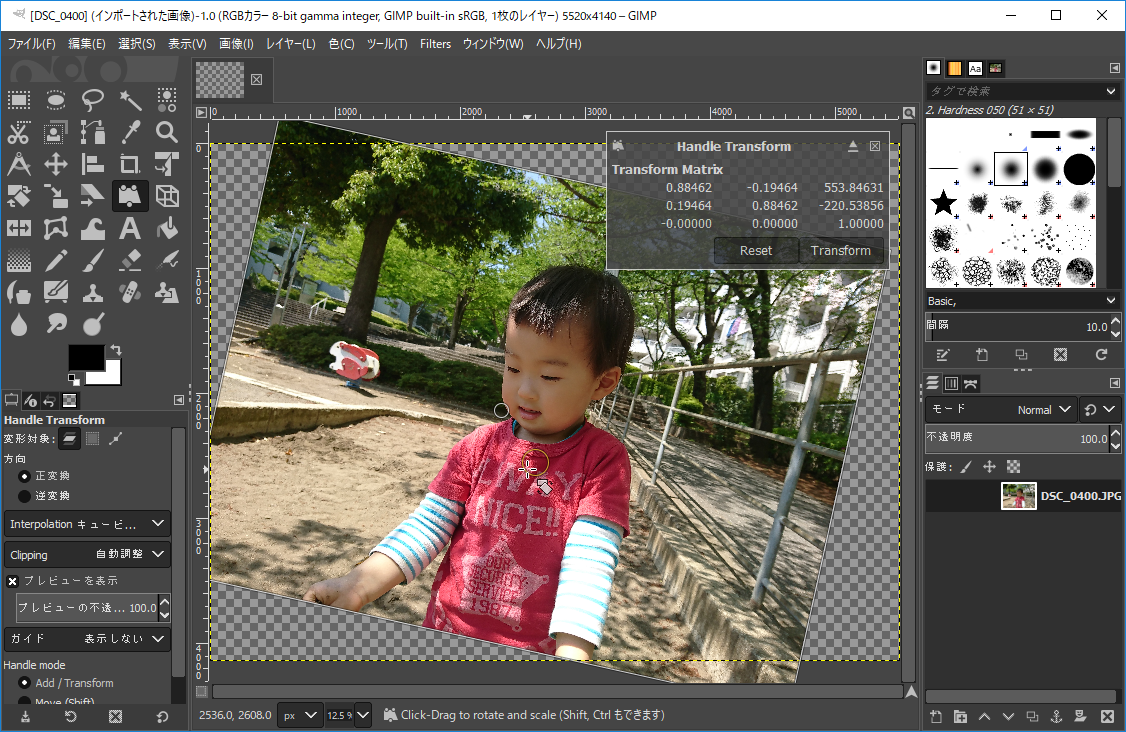1126x732 pixels.
Task: Open the 編集(E) menu
Action: click(x=87, y=44)
